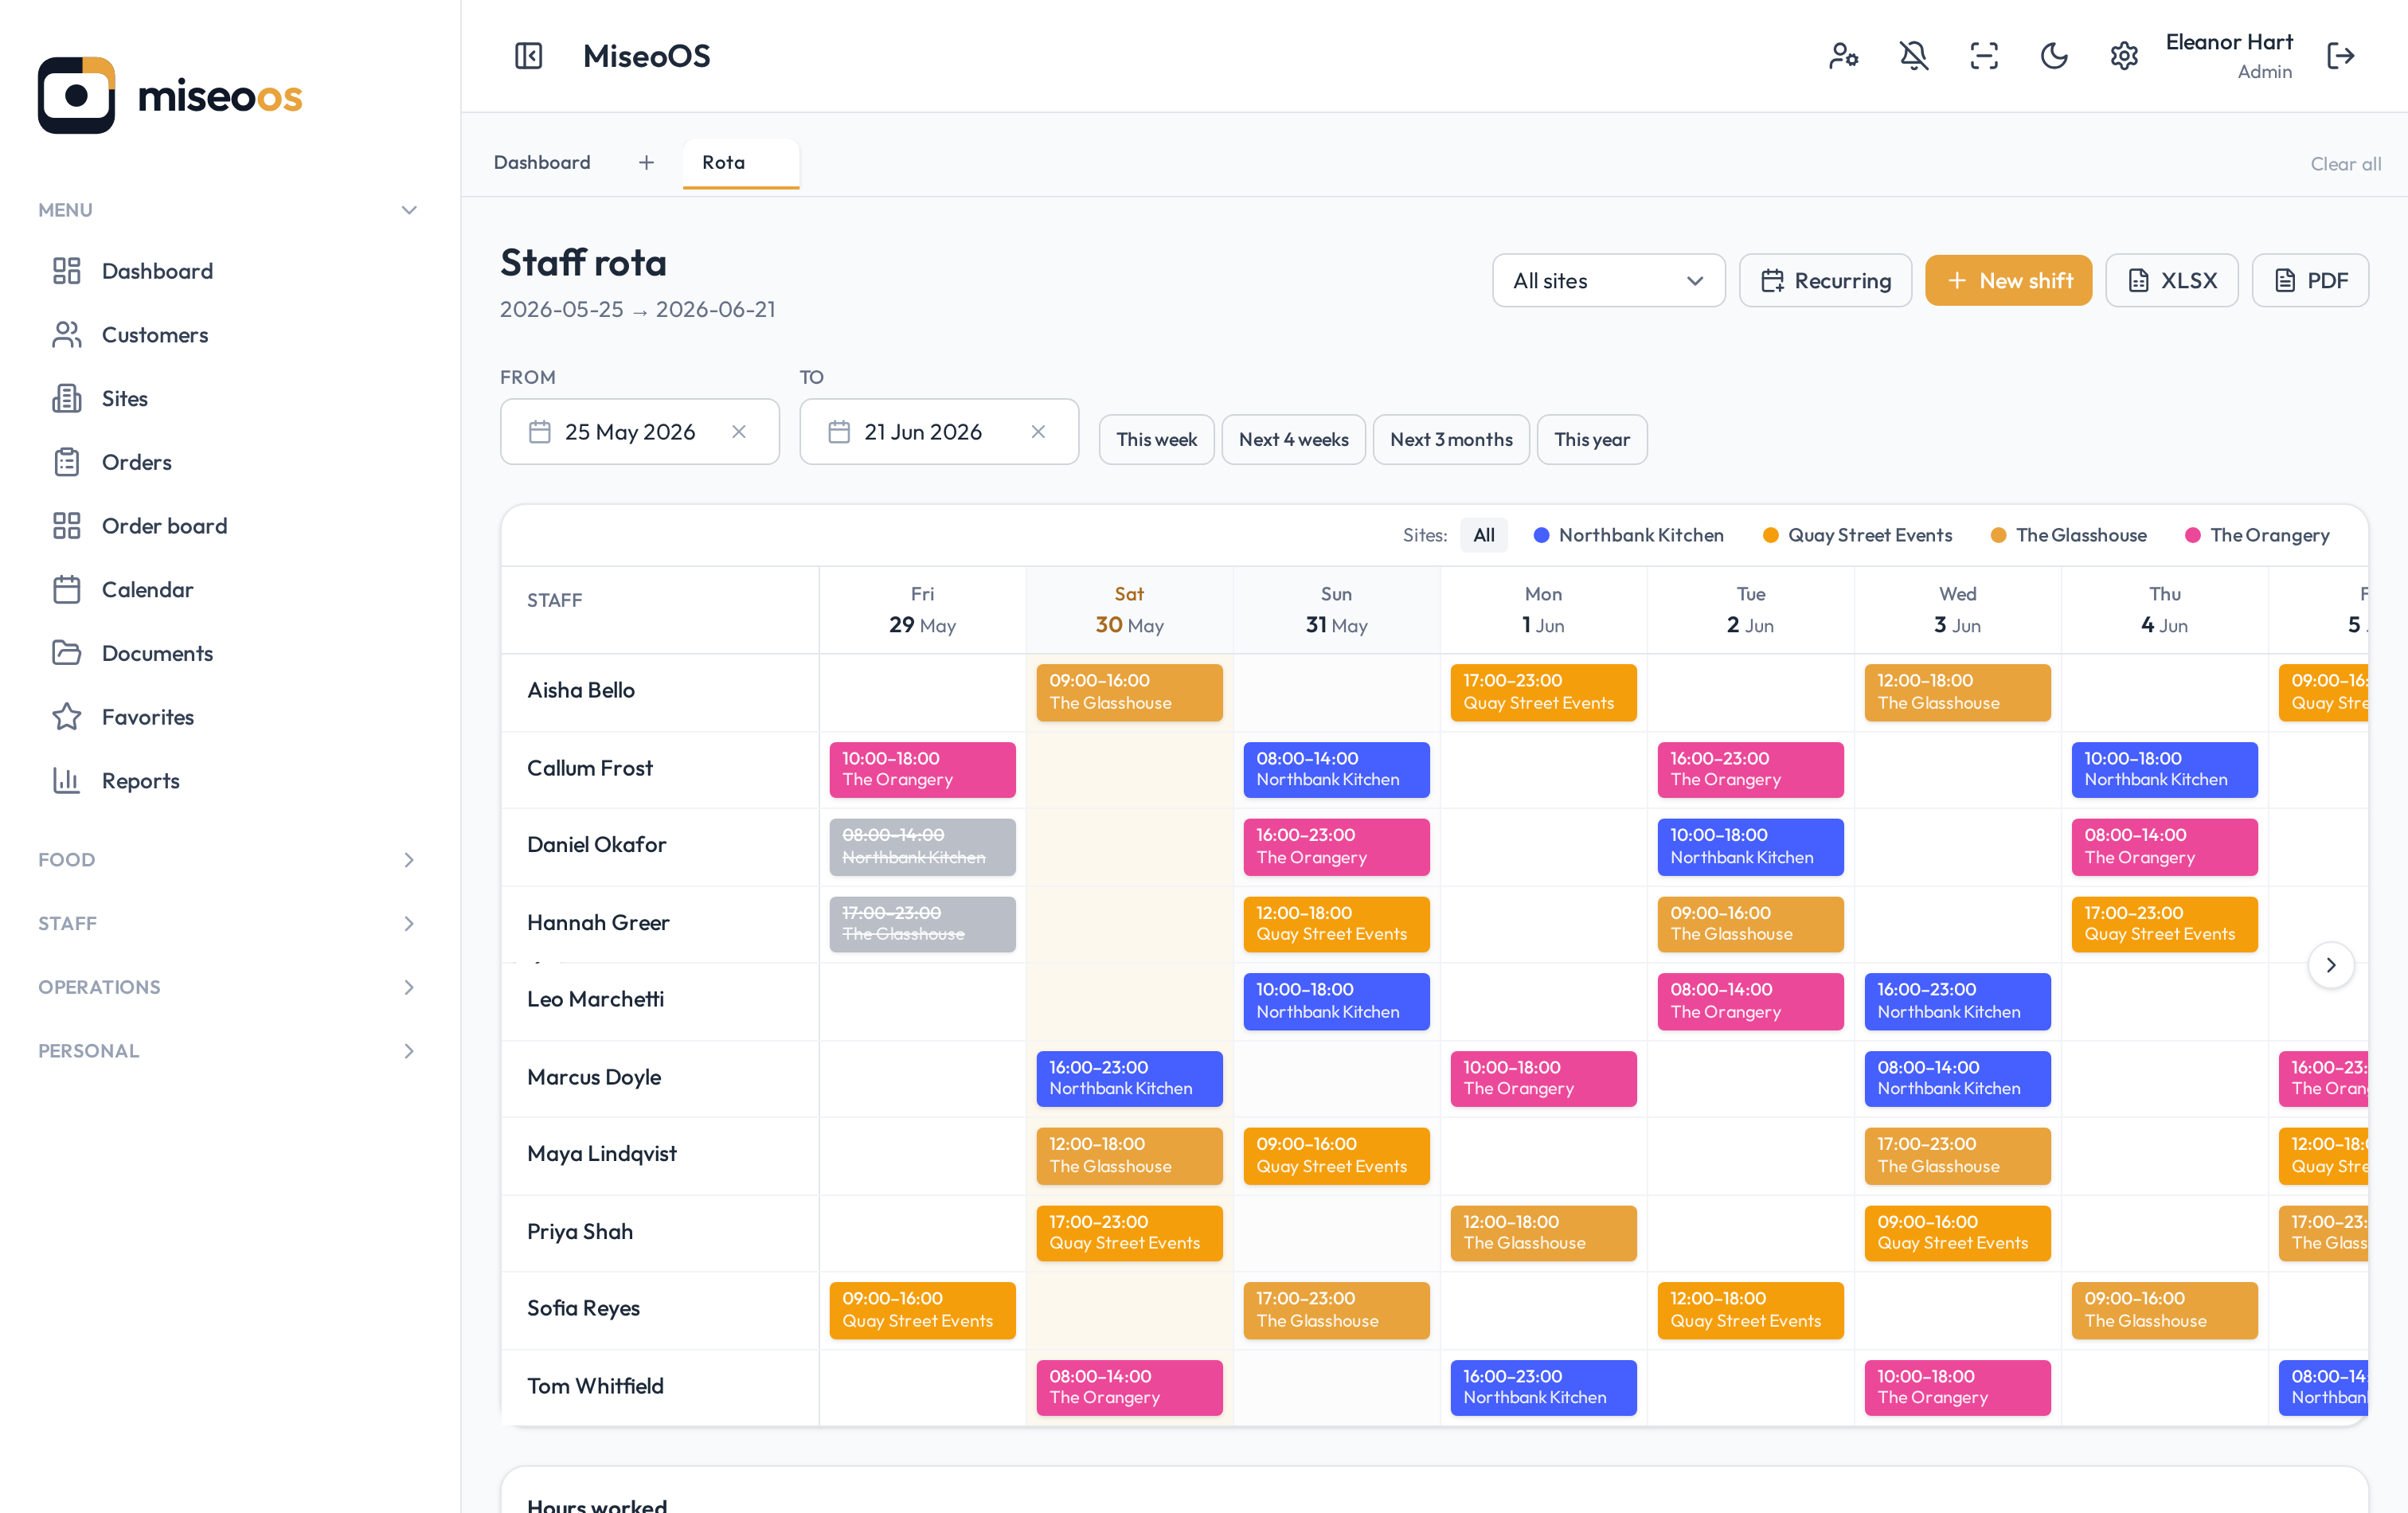
Task: Open Dashboard in sidebar menu
Action: (230, 271)
